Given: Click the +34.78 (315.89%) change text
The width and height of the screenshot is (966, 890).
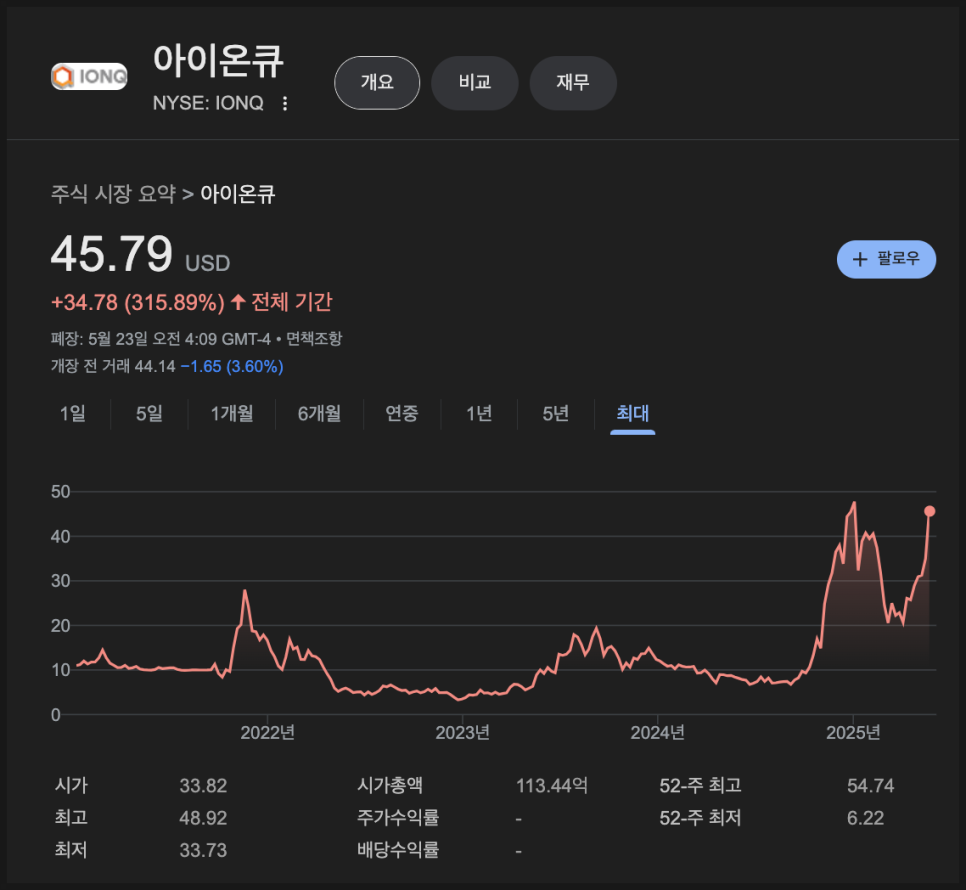Looking at the screenshot, I should click(138, 302).
